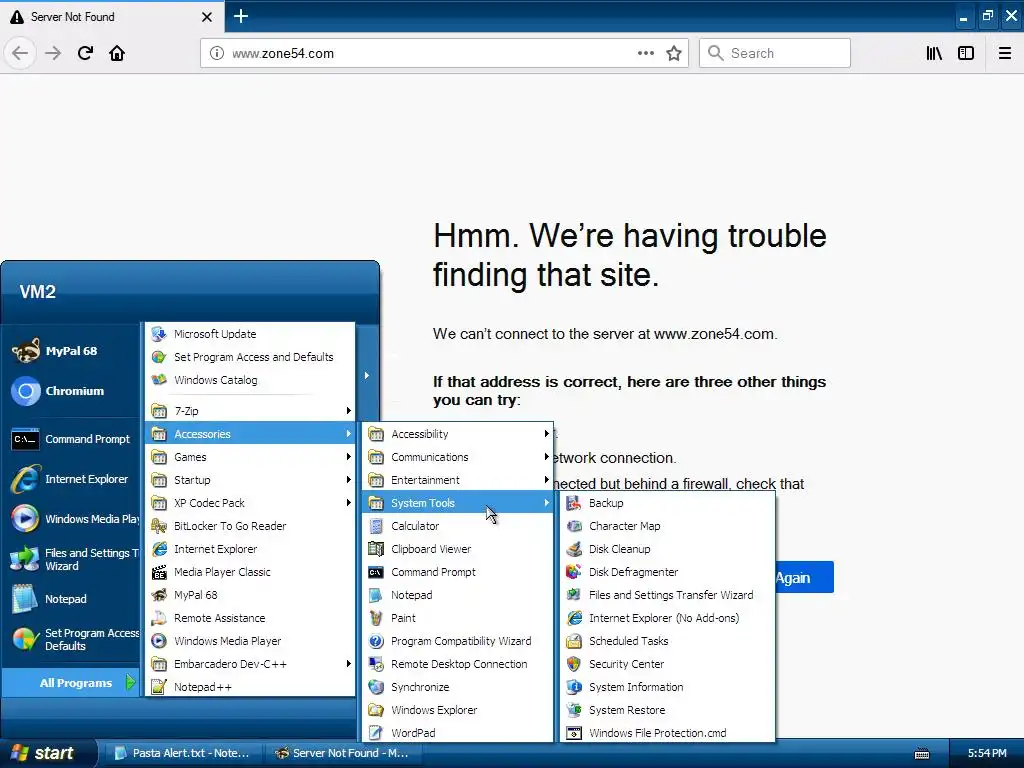Open Backup in System Tools
This screenshot has height=768, width=1024.
coord(667,503)
